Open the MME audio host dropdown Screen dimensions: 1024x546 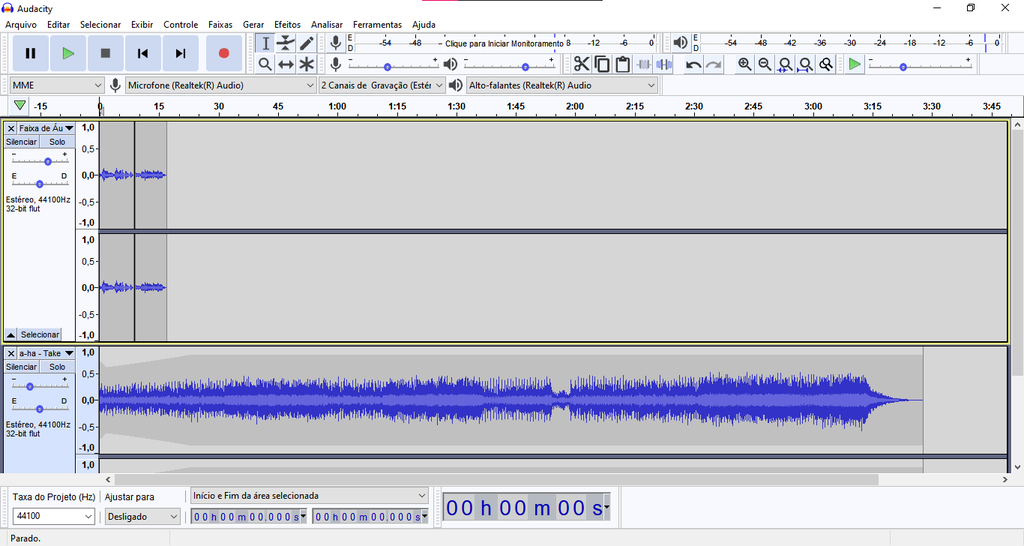(x=57, y=86)
